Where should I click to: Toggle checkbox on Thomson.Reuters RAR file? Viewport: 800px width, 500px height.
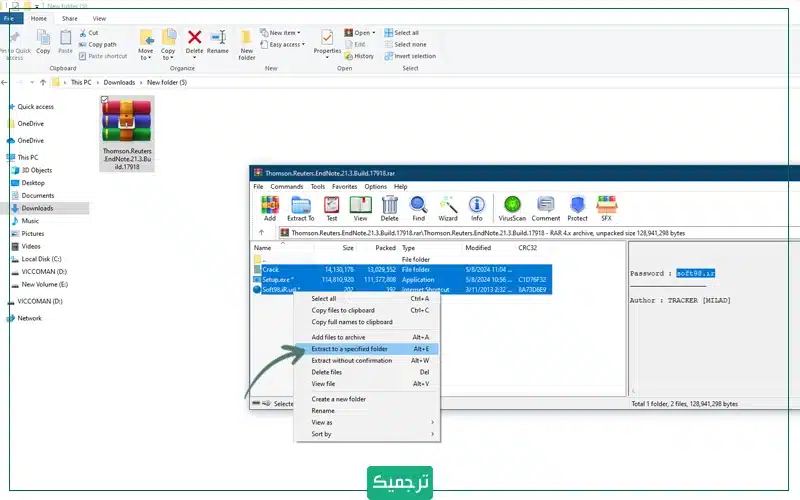(x=105, y=99)
